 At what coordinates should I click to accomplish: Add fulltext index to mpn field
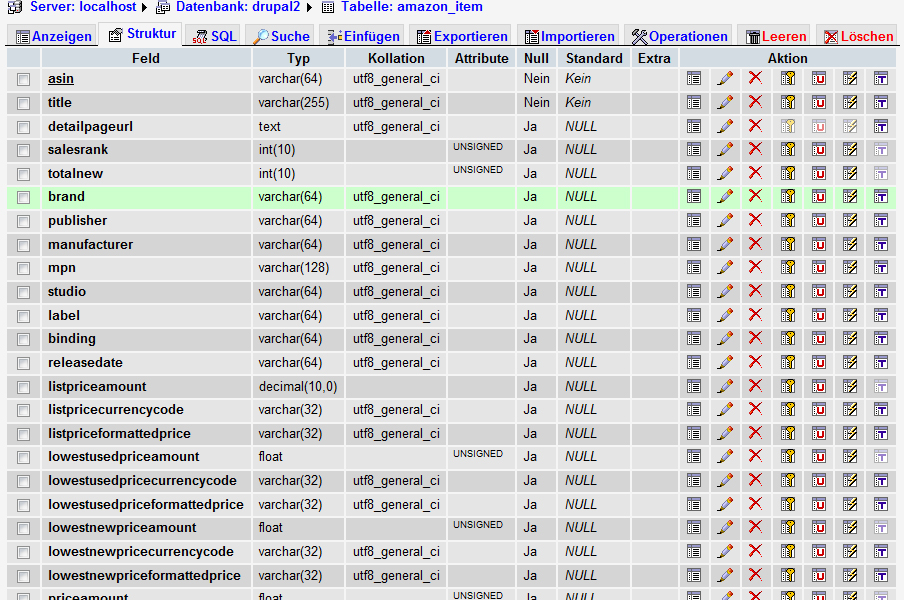(x=880, y=268)
